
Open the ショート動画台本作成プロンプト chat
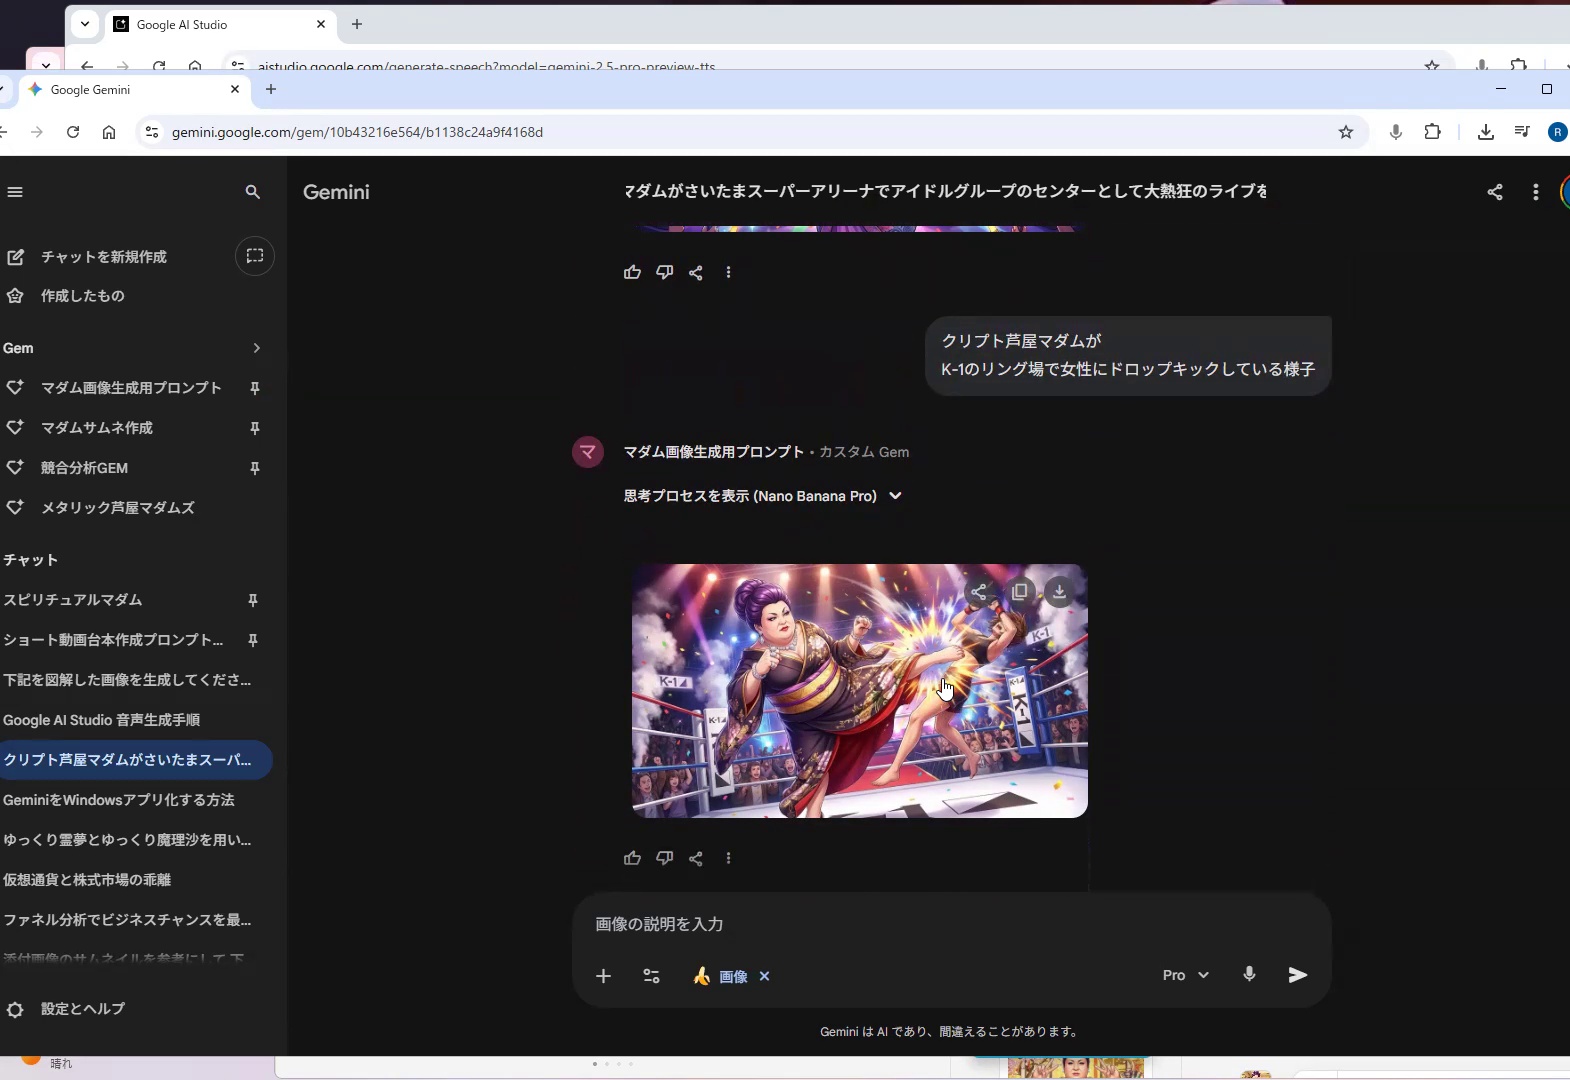[113, 640]
